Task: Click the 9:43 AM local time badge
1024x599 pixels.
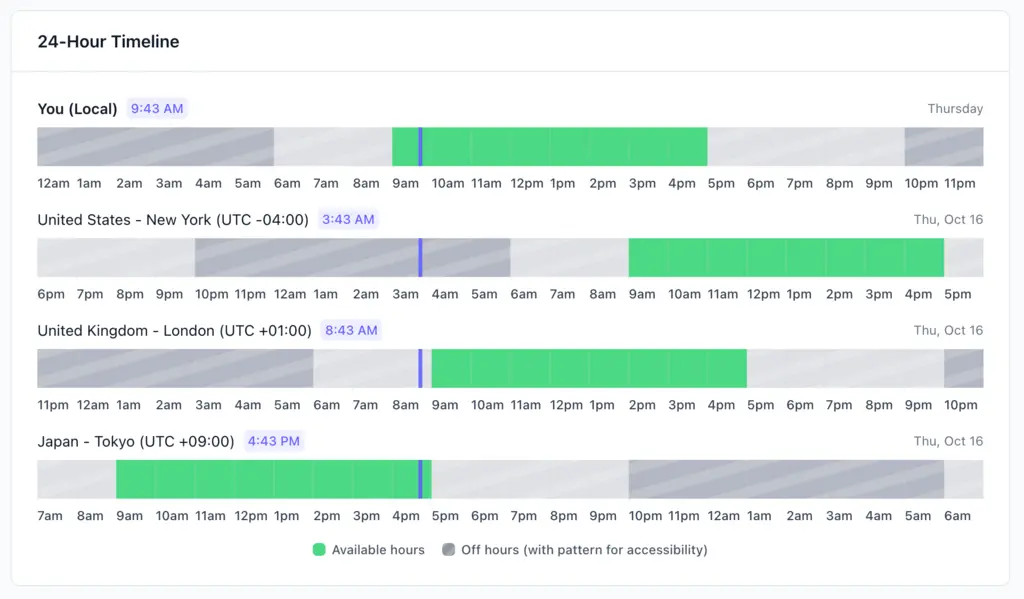Action: pyautogui.click(x=157, y=109)
